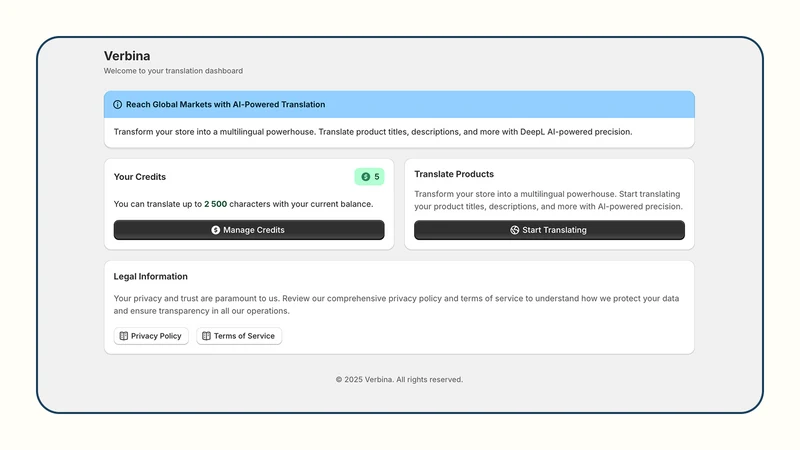Click the 2025 Verbina copyright footer text
Screen dimensions: 800x450
(399, 380)
